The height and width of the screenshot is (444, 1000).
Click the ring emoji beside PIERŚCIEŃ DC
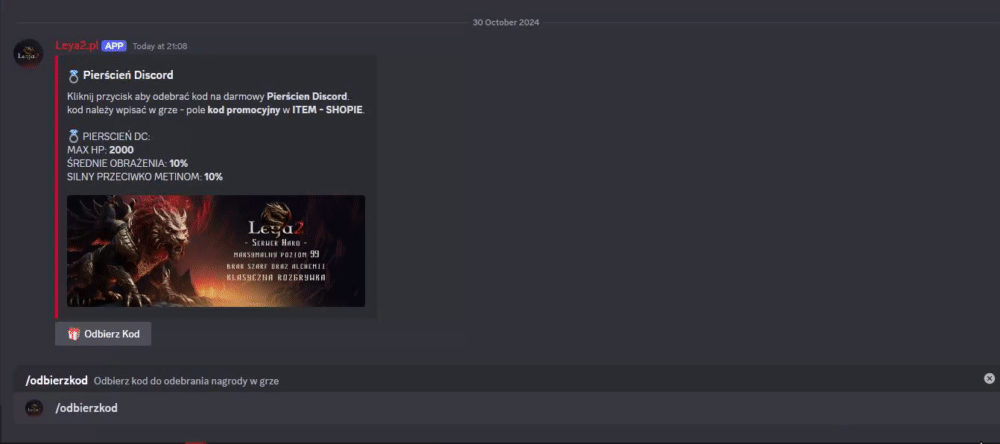tap(73, 136)
